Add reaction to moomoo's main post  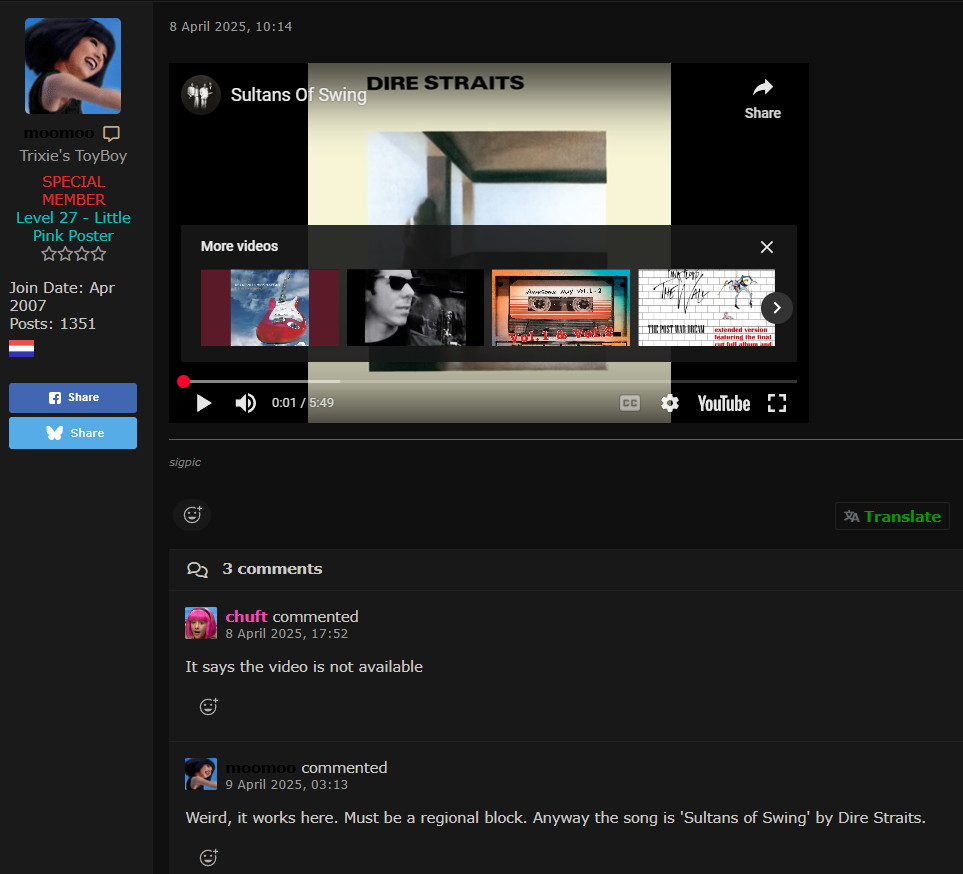pos(192,514)
